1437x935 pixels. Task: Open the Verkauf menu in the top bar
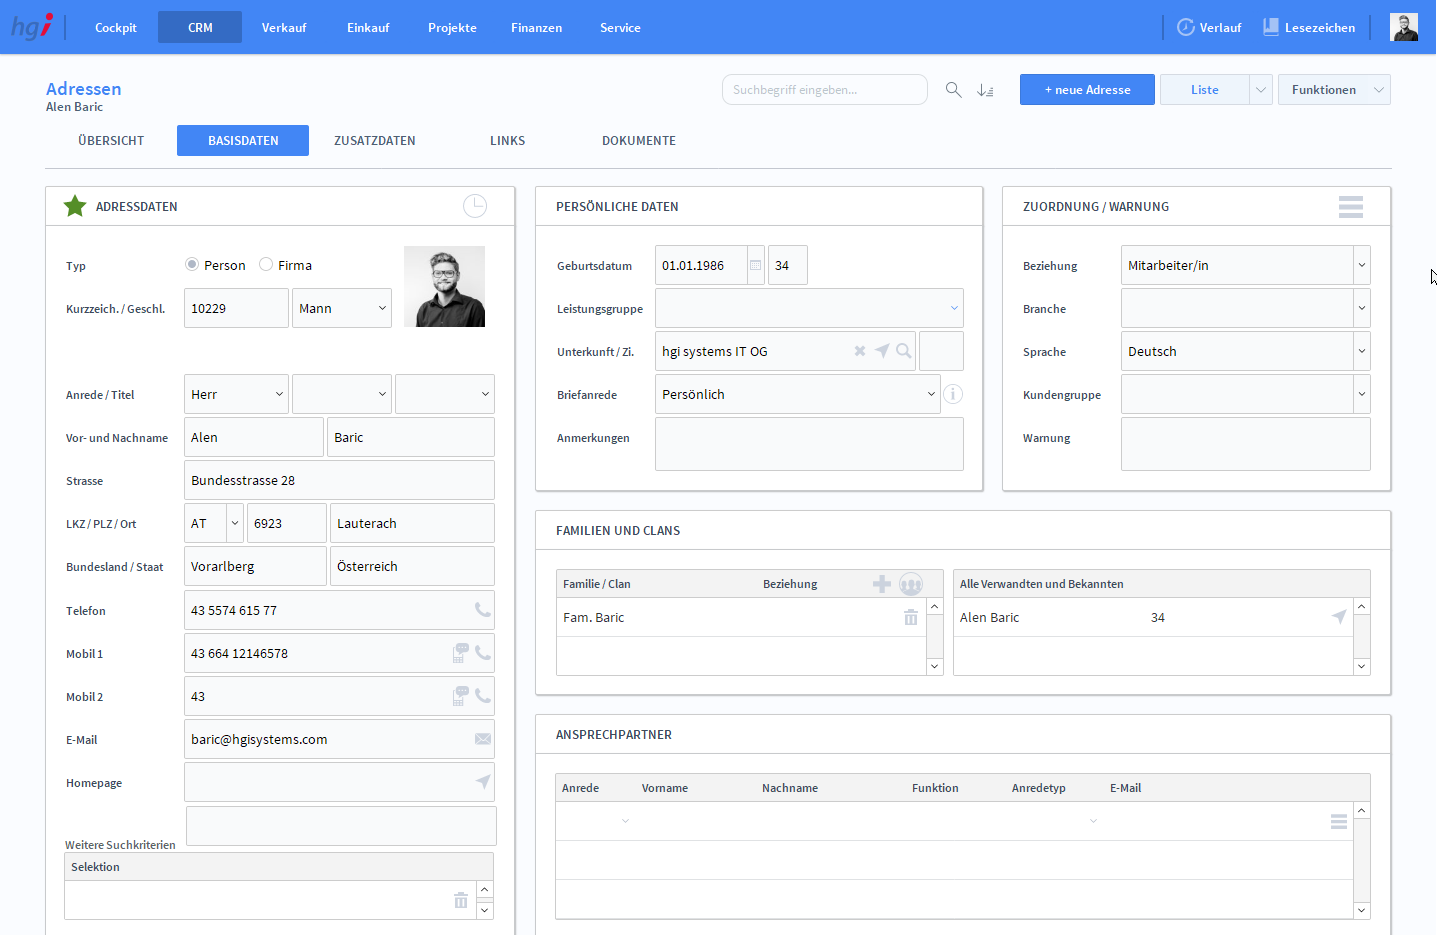(284, 28)
